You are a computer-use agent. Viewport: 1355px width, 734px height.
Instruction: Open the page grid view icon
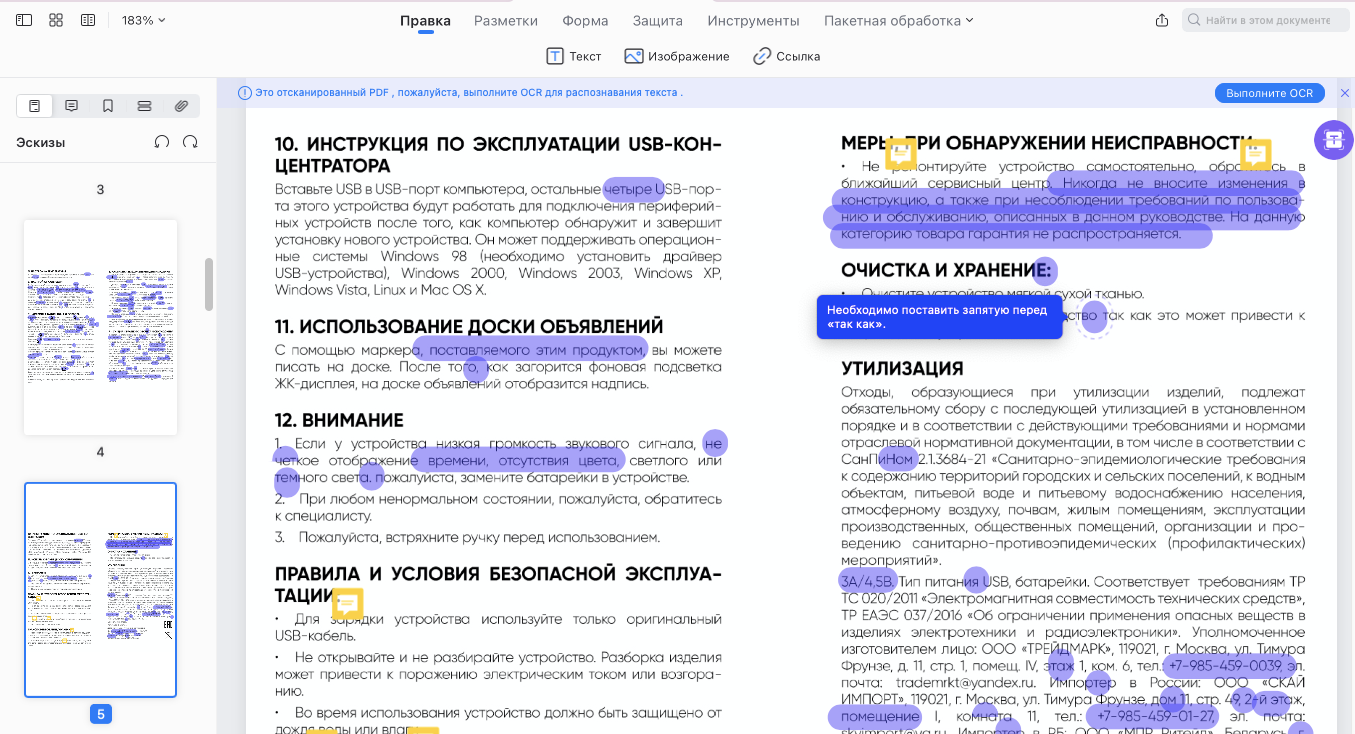pyautogui.click(x=56, y=20)
